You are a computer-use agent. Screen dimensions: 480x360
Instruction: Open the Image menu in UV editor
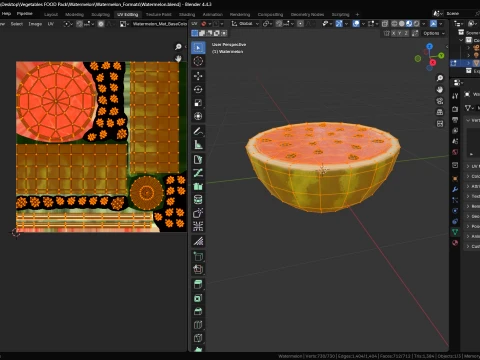coord(35,24)
